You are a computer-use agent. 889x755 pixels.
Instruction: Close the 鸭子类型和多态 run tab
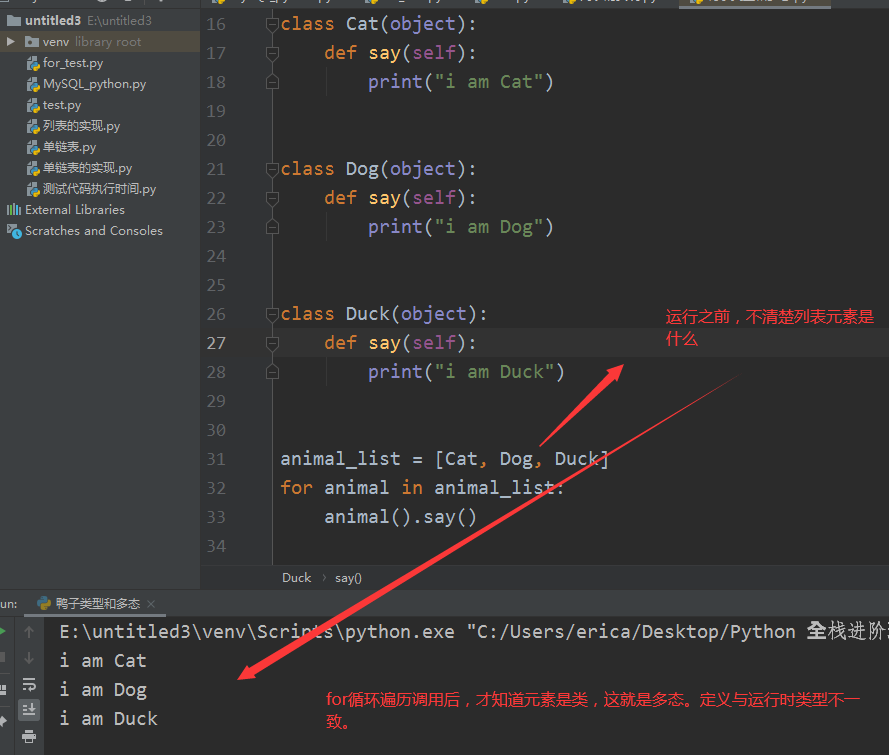(x=151, y=604)
